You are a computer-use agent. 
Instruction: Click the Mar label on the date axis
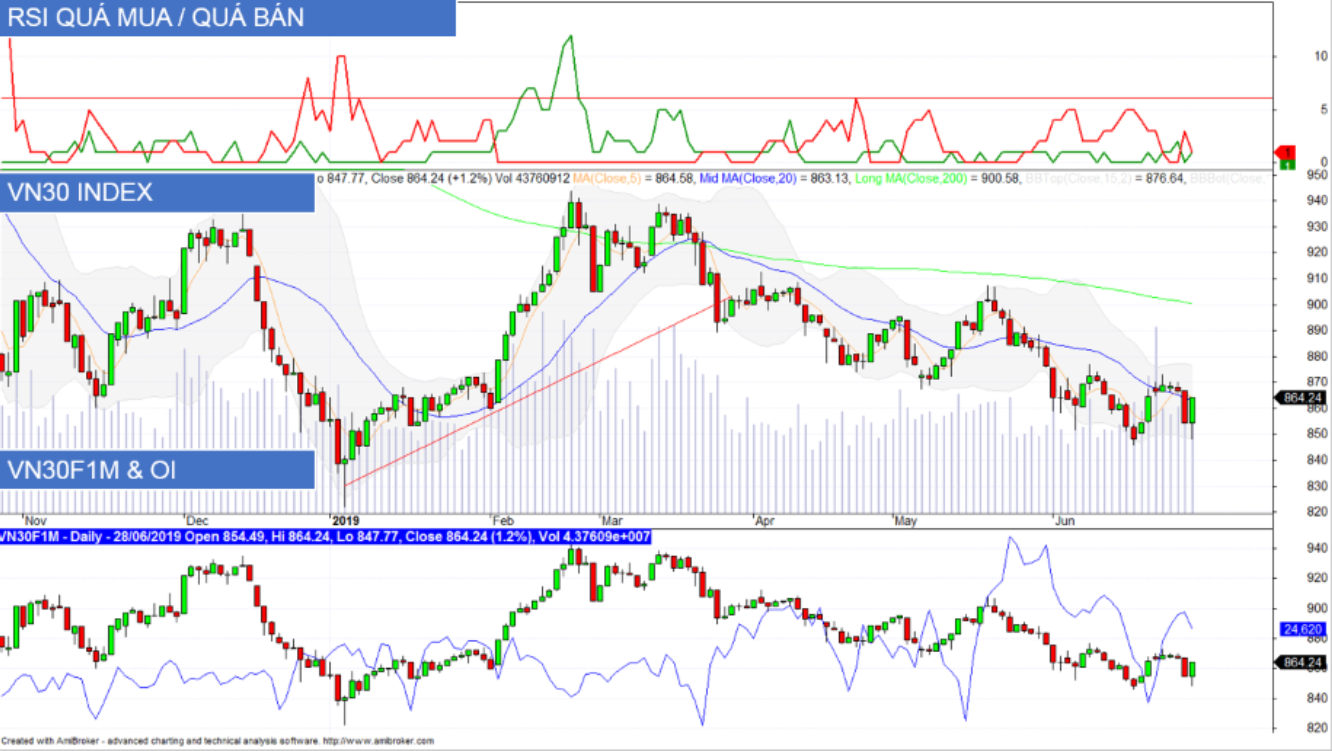click(x=611, y=521)
